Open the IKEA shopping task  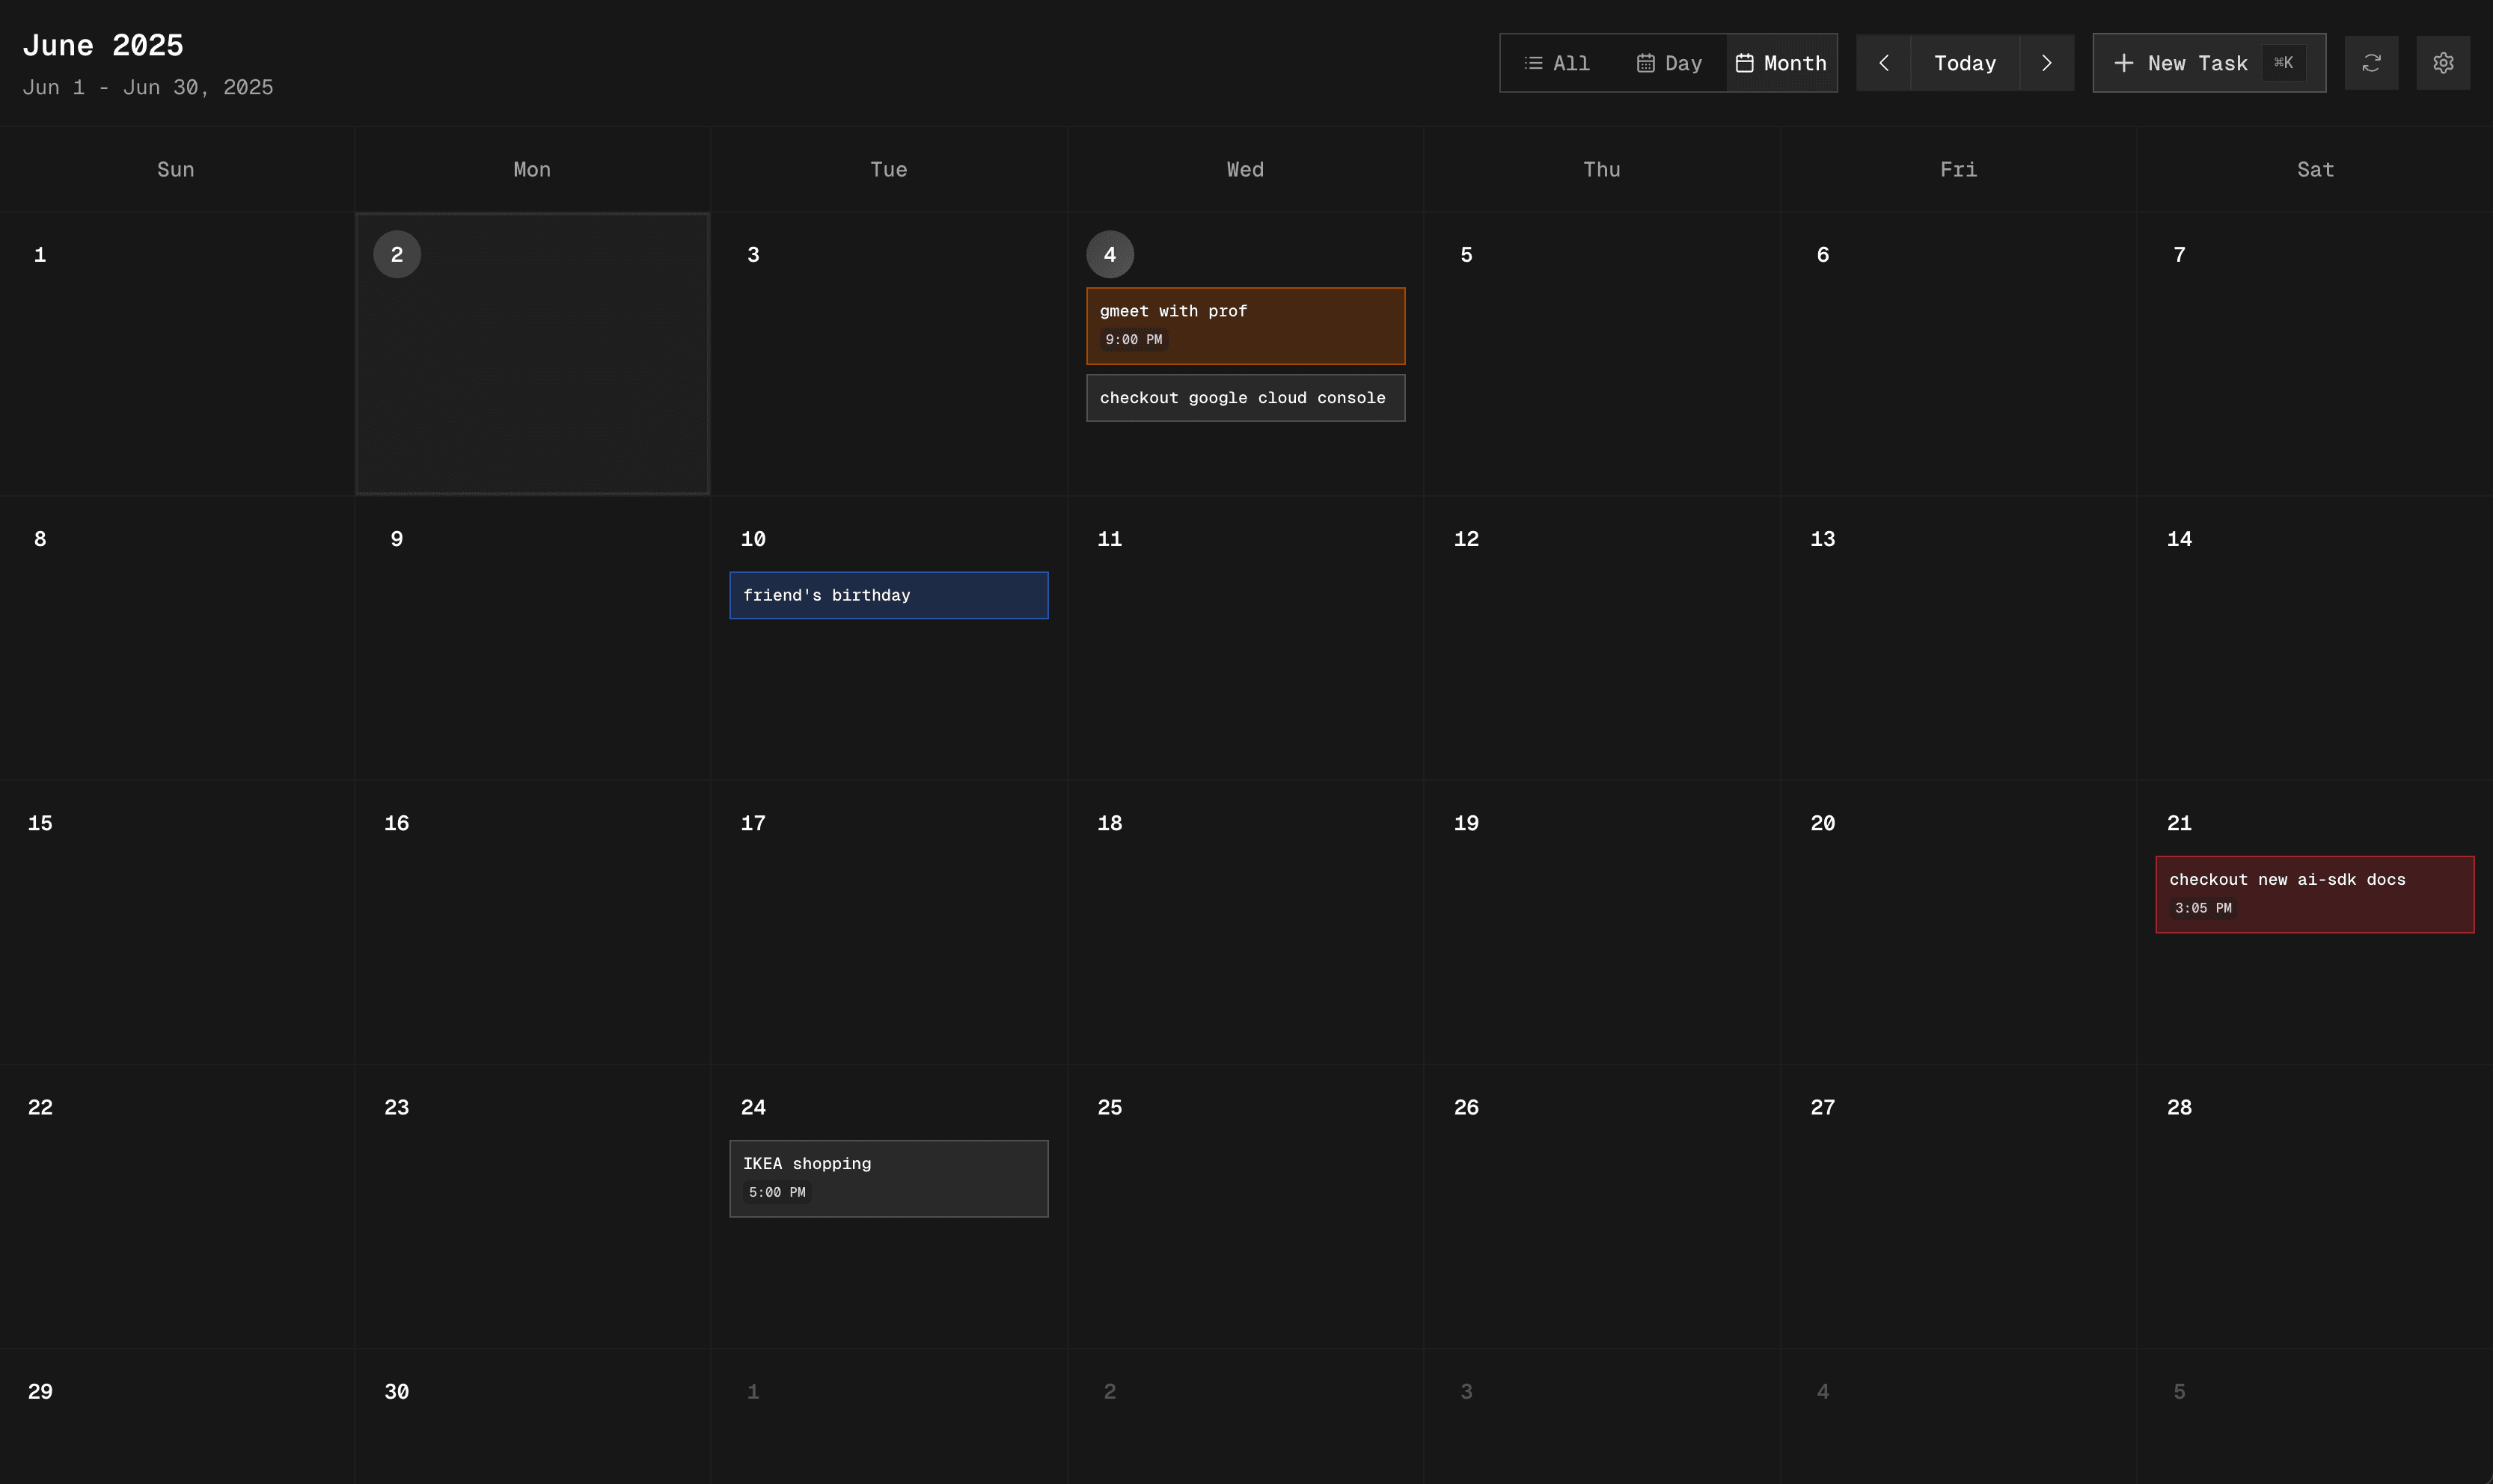click(889, 1178)
